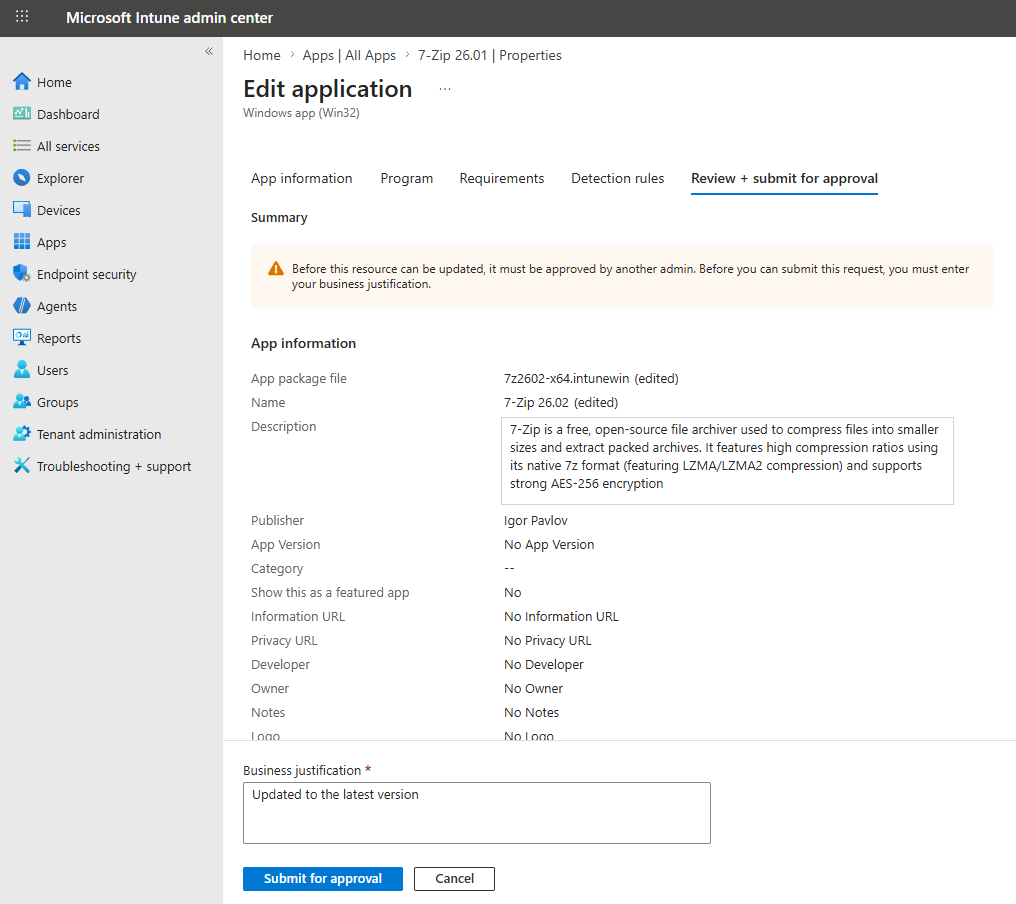Viewport: 1016px width, 904px height.
Task: Switch to the Program tab
Action: (406, 178)
